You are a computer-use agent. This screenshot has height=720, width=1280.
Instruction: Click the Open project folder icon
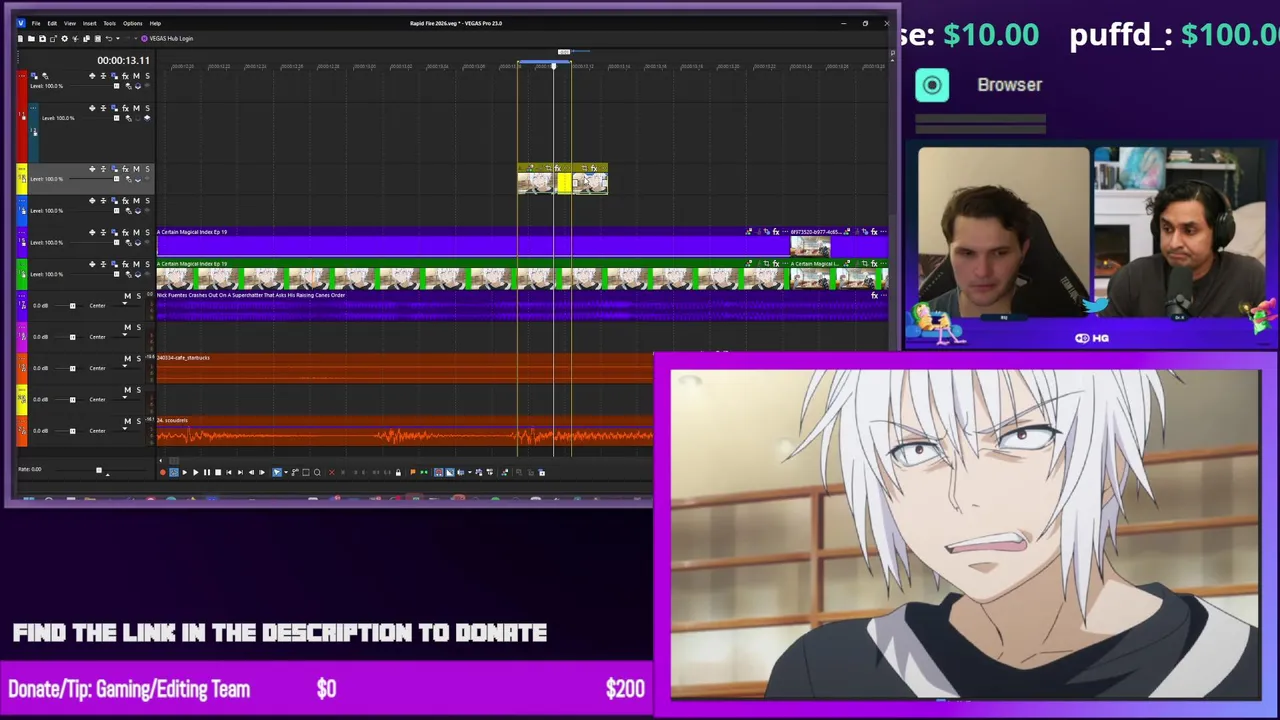[31, 38]
